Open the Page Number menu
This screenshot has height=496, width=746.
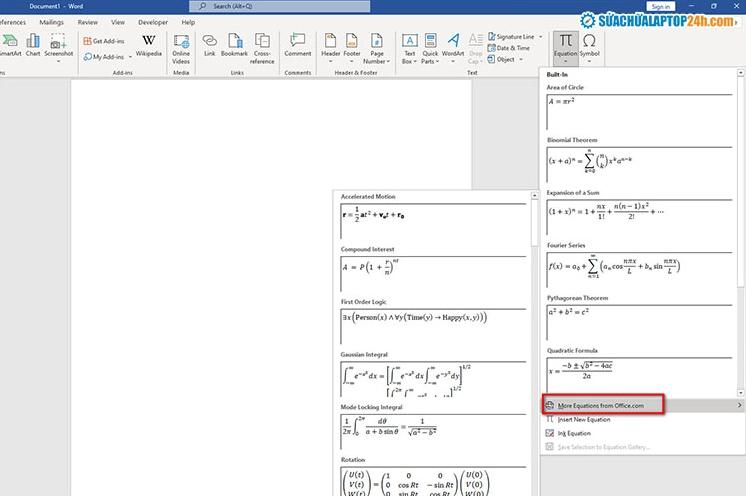click(376, 49)
